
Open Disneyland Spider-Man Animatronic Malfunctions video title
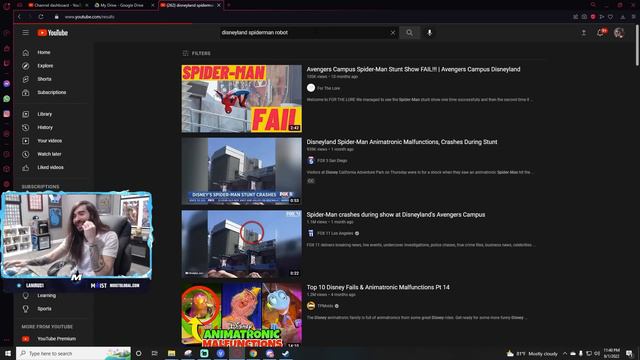coord(402,142)
